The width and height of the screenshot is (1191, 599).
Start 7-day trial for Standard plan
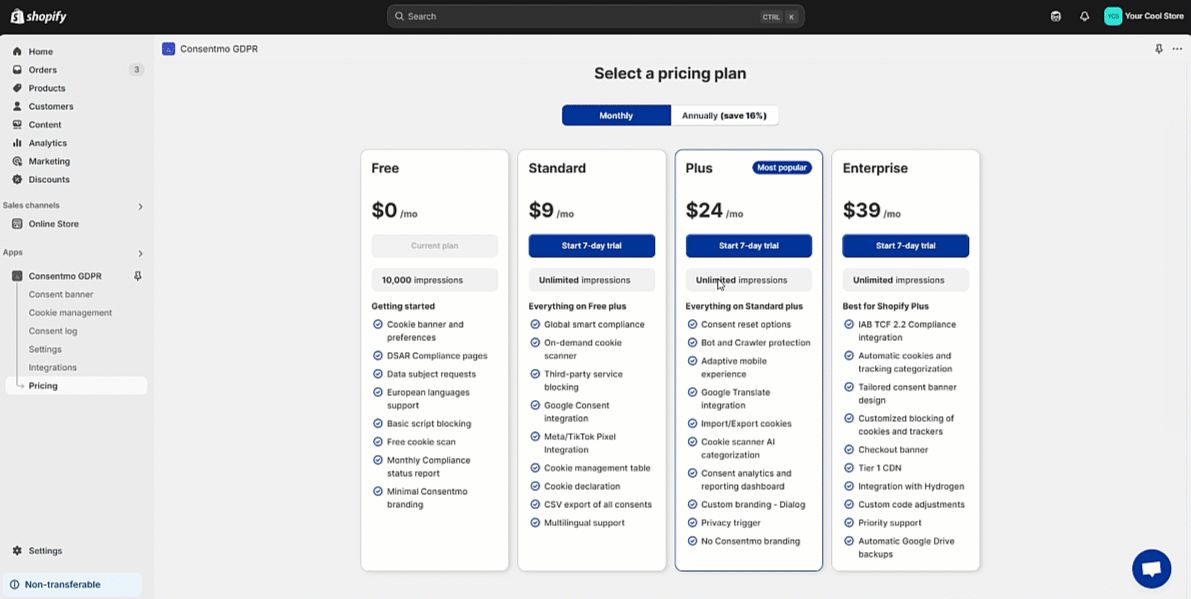coord(591,246)
